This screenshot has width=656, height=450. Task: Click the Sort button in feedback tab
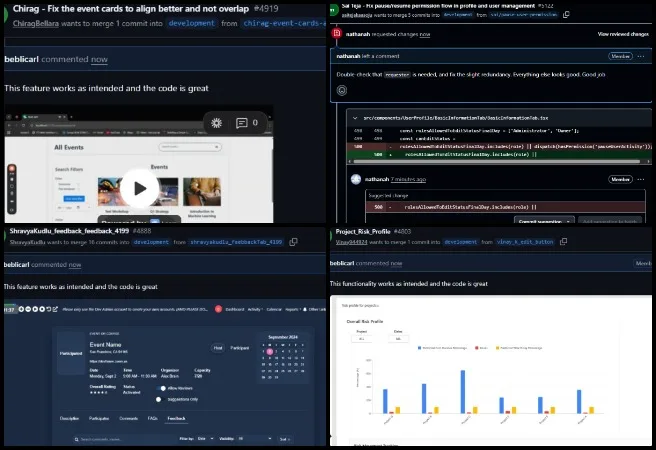[285, 439]
